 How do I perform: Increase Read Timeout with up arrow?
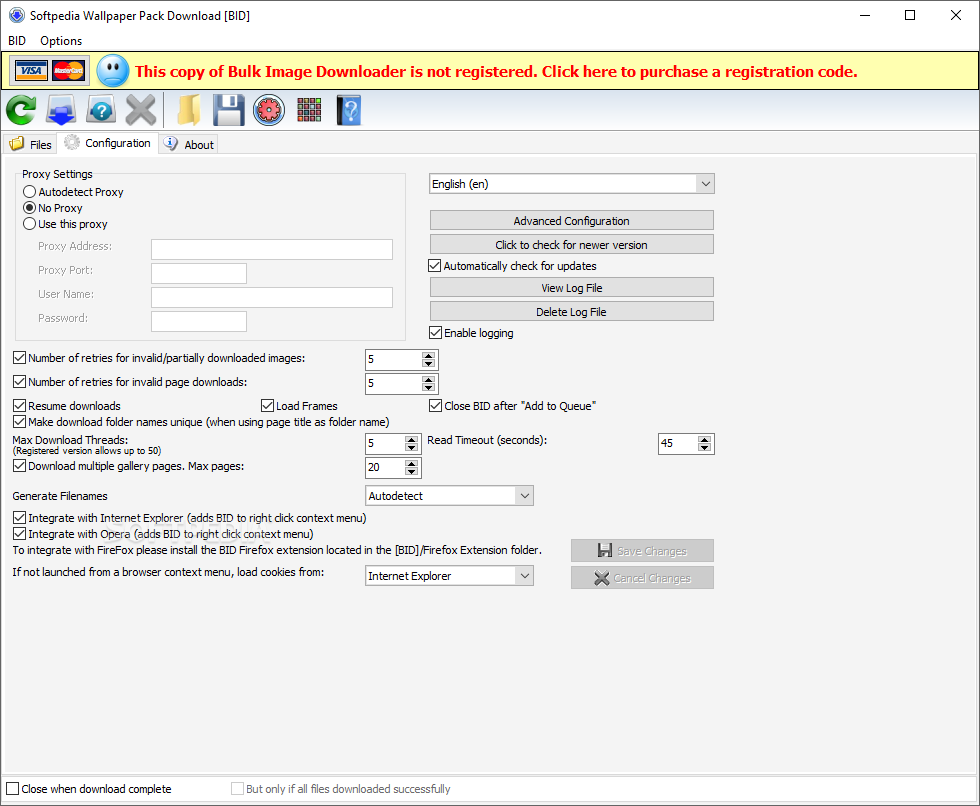[704, 440]
